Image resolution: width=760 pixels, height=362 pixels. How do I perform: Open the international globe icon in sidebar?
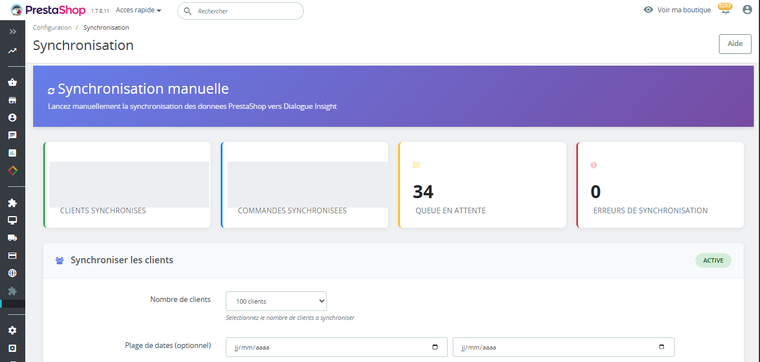pyautogui.click(x=13, y=273)
